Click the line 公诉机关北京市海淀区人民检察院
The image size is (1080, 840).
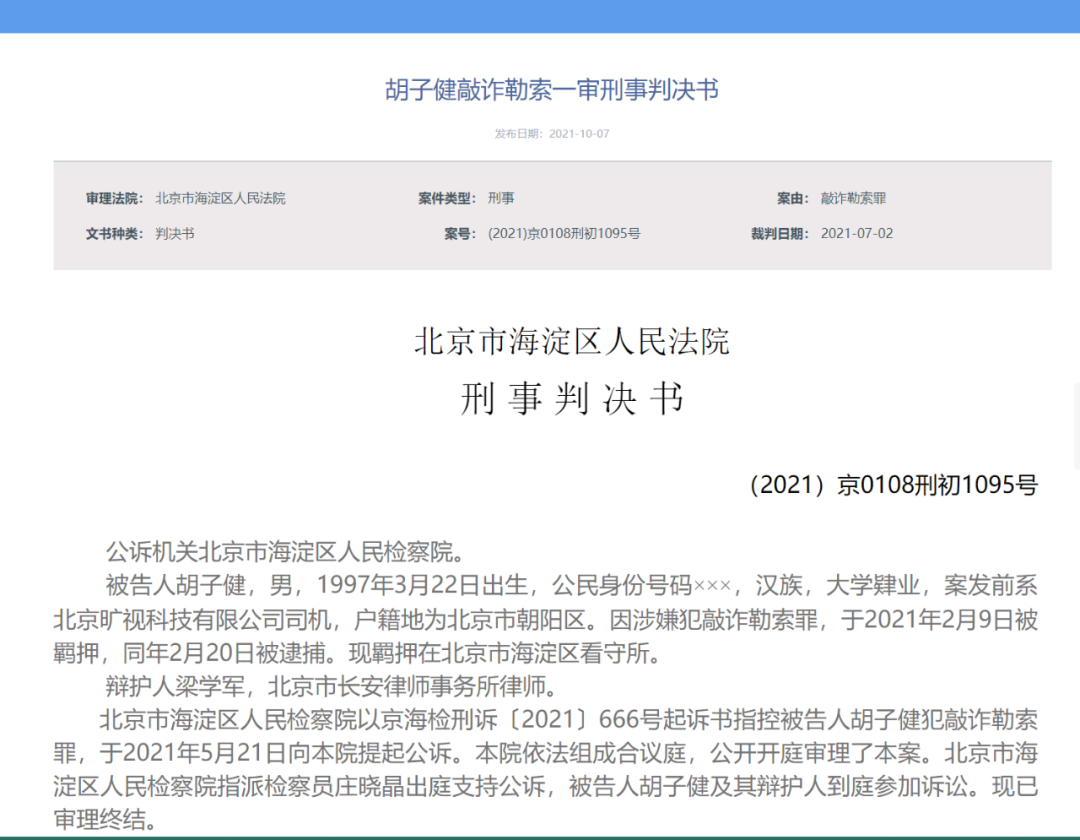click(x=287, y=552)
